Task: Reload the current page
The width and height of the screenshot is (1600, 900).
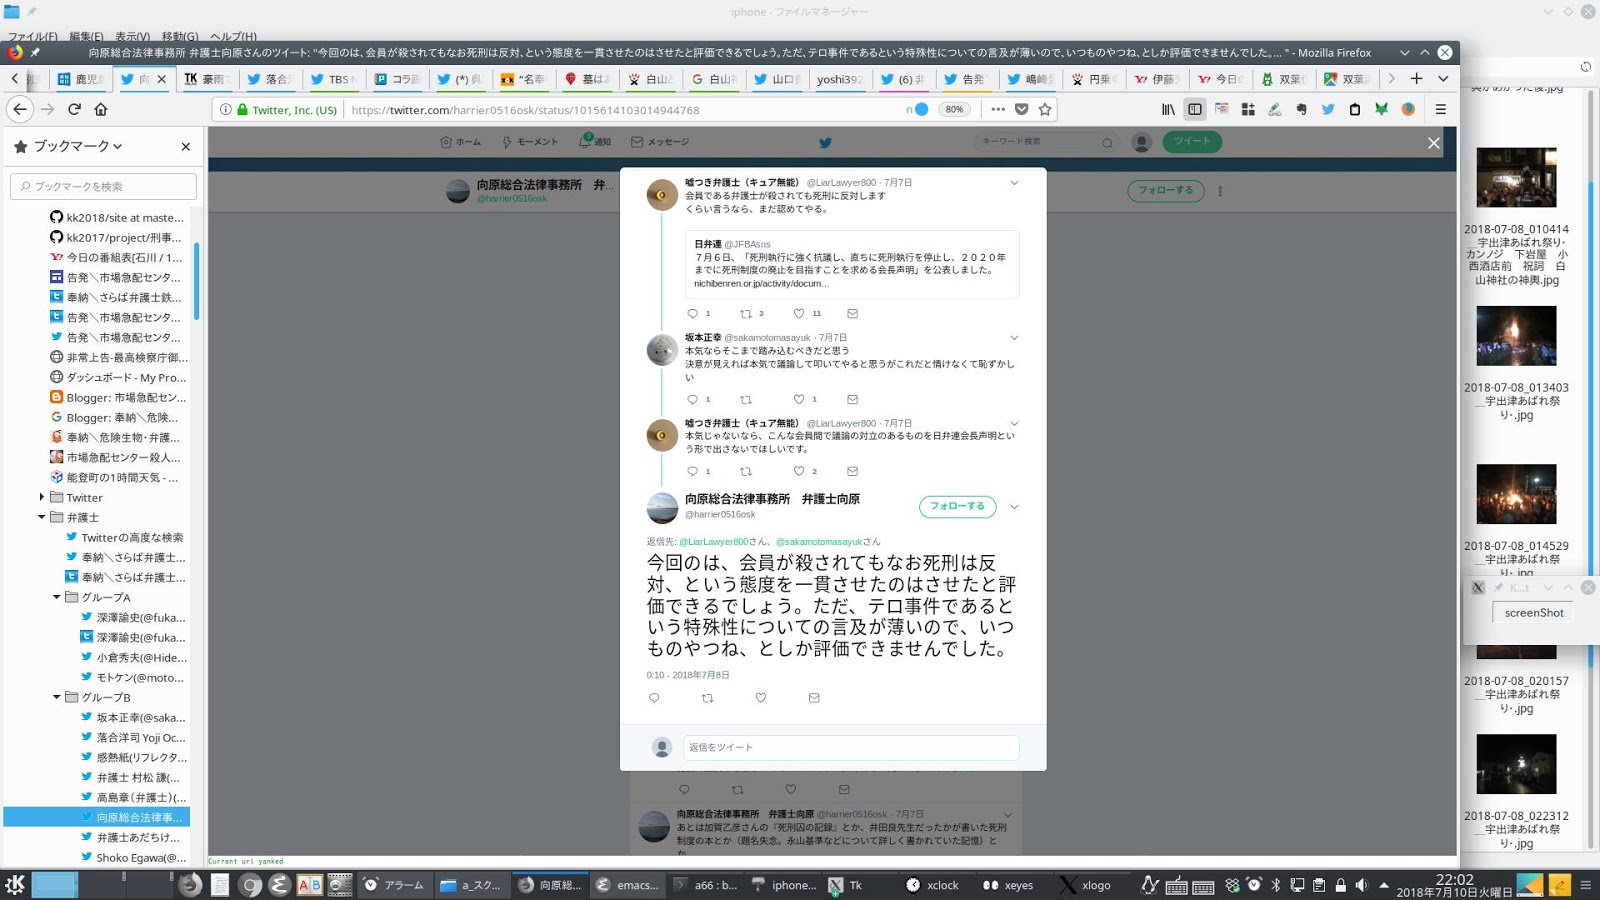Action: (74, 109)
